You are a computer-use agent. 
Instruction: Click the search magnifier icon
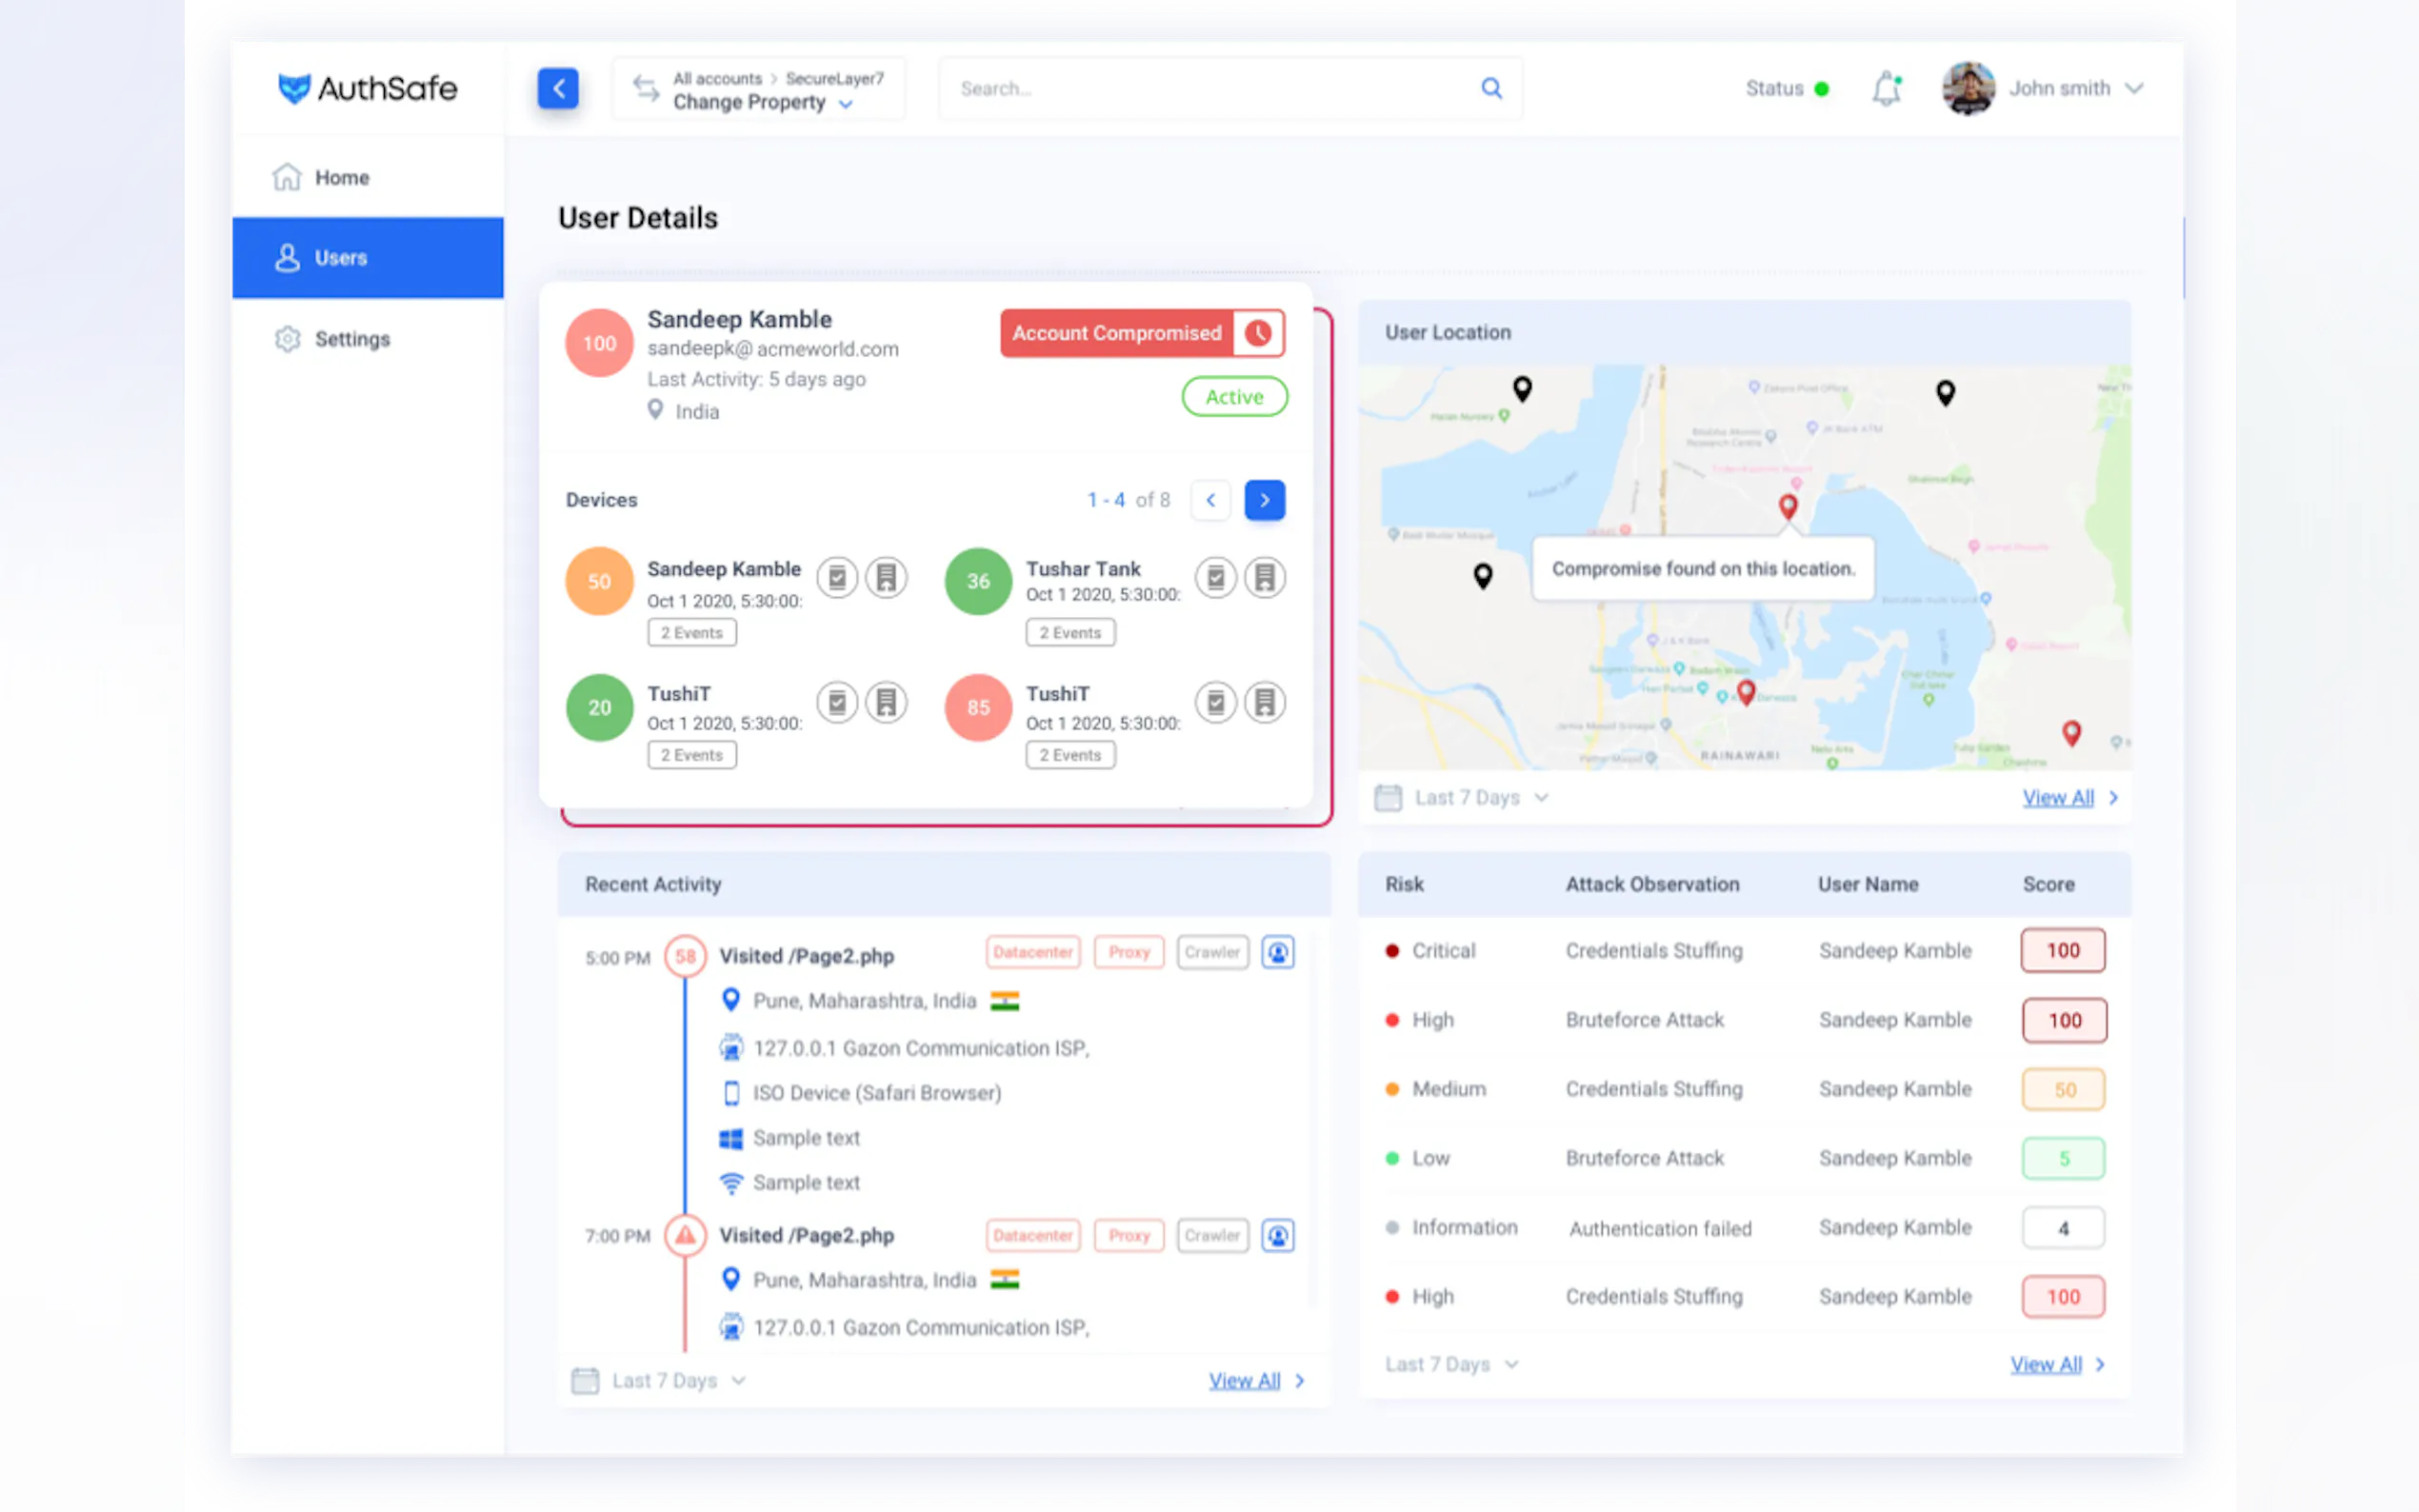[1491, 88]
